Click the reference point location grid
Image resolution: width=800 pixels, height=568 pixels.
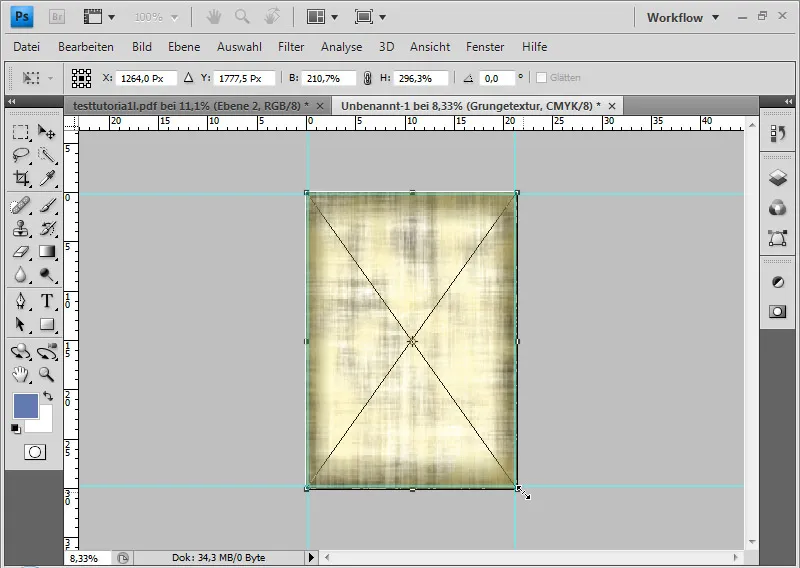[x=82, y=78]
